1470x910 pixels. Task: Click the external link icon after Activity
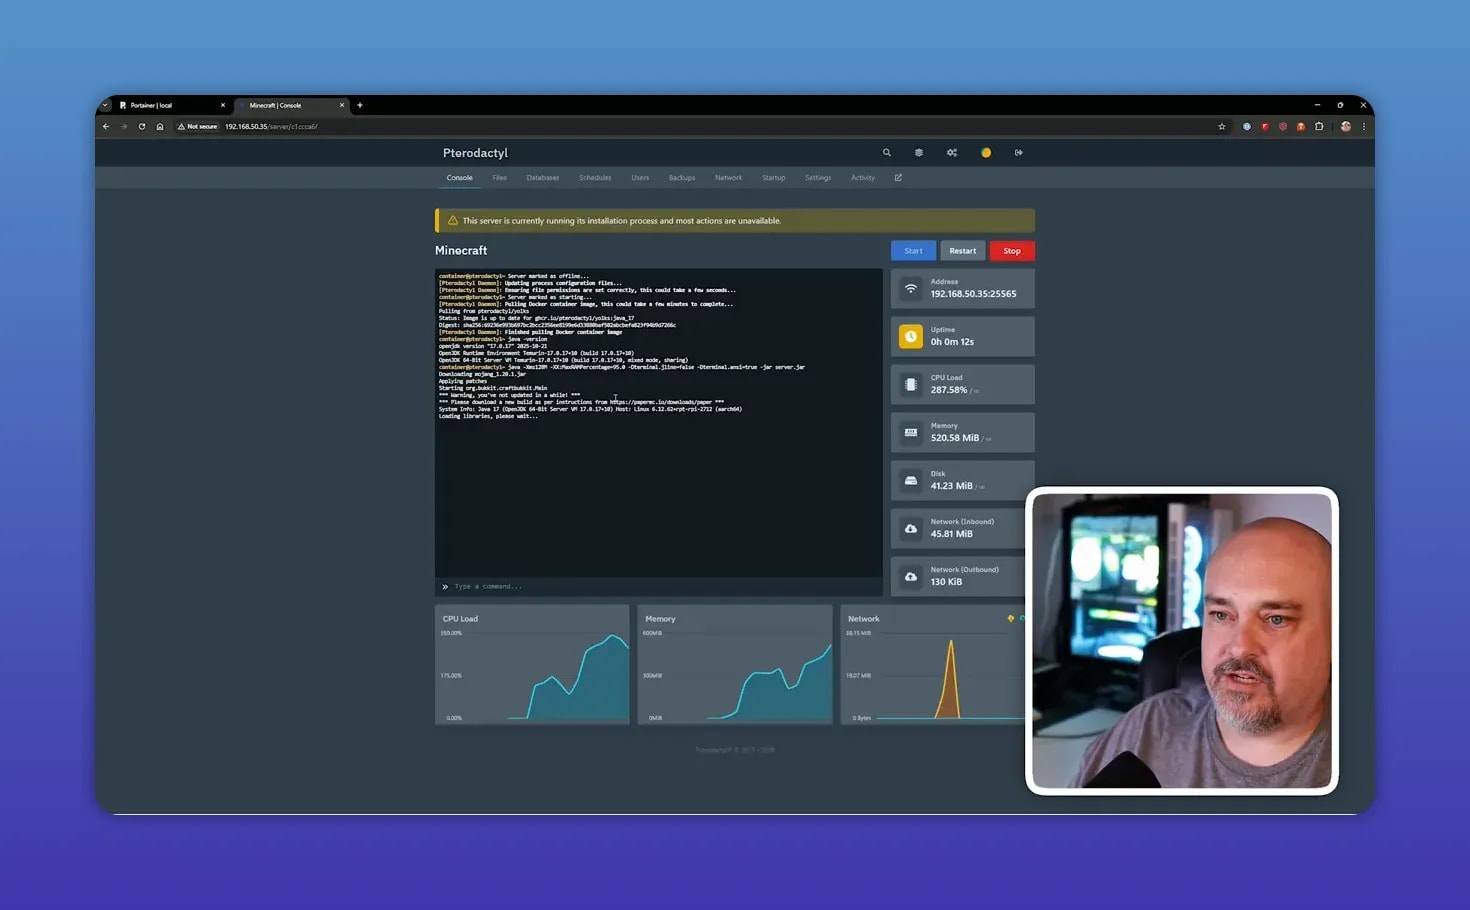pos(898,178)
